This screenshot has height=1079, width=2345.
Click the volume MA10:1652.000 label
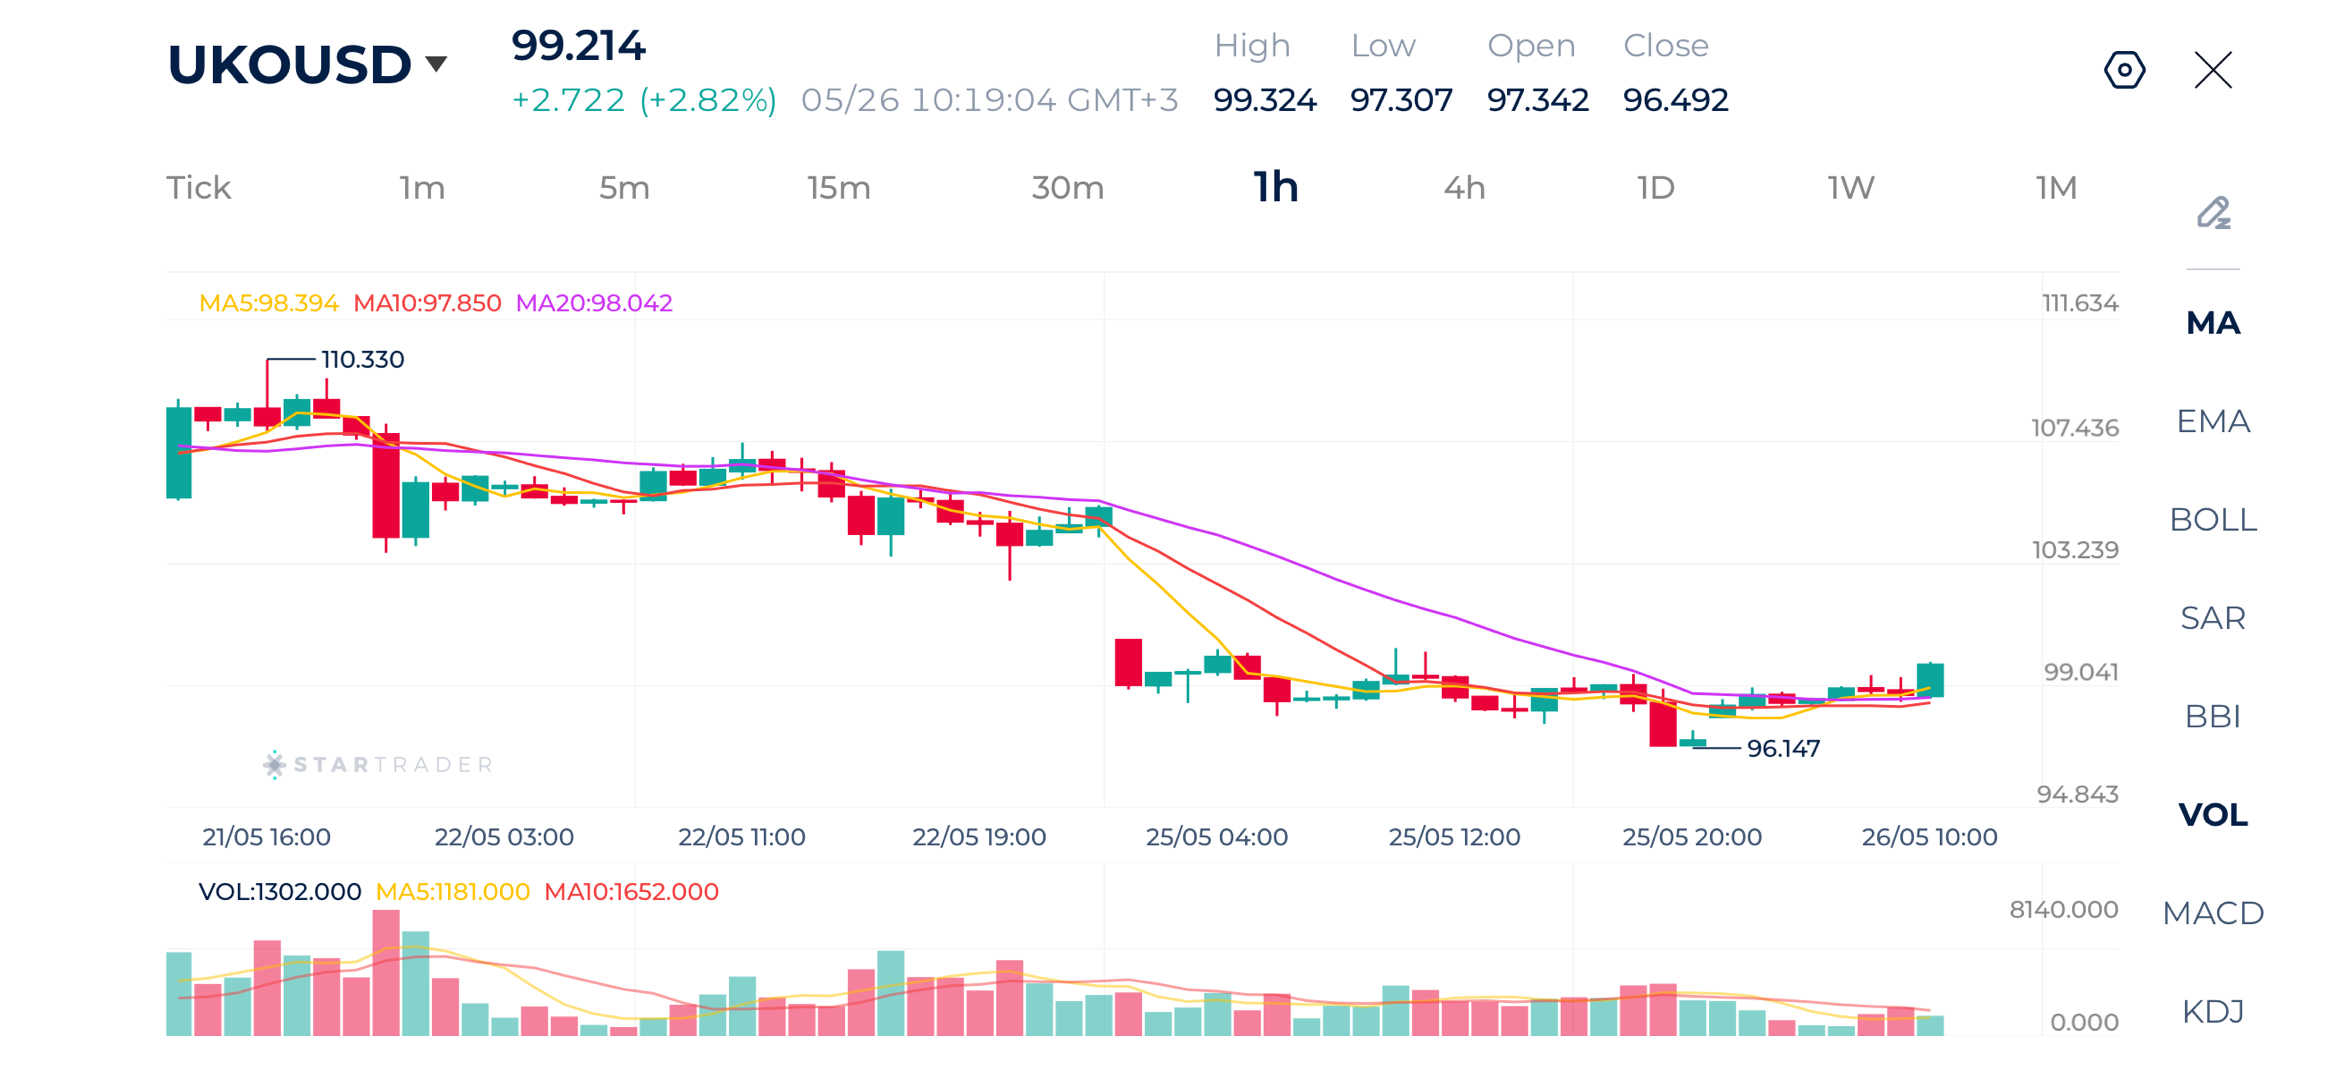[631, 891]
